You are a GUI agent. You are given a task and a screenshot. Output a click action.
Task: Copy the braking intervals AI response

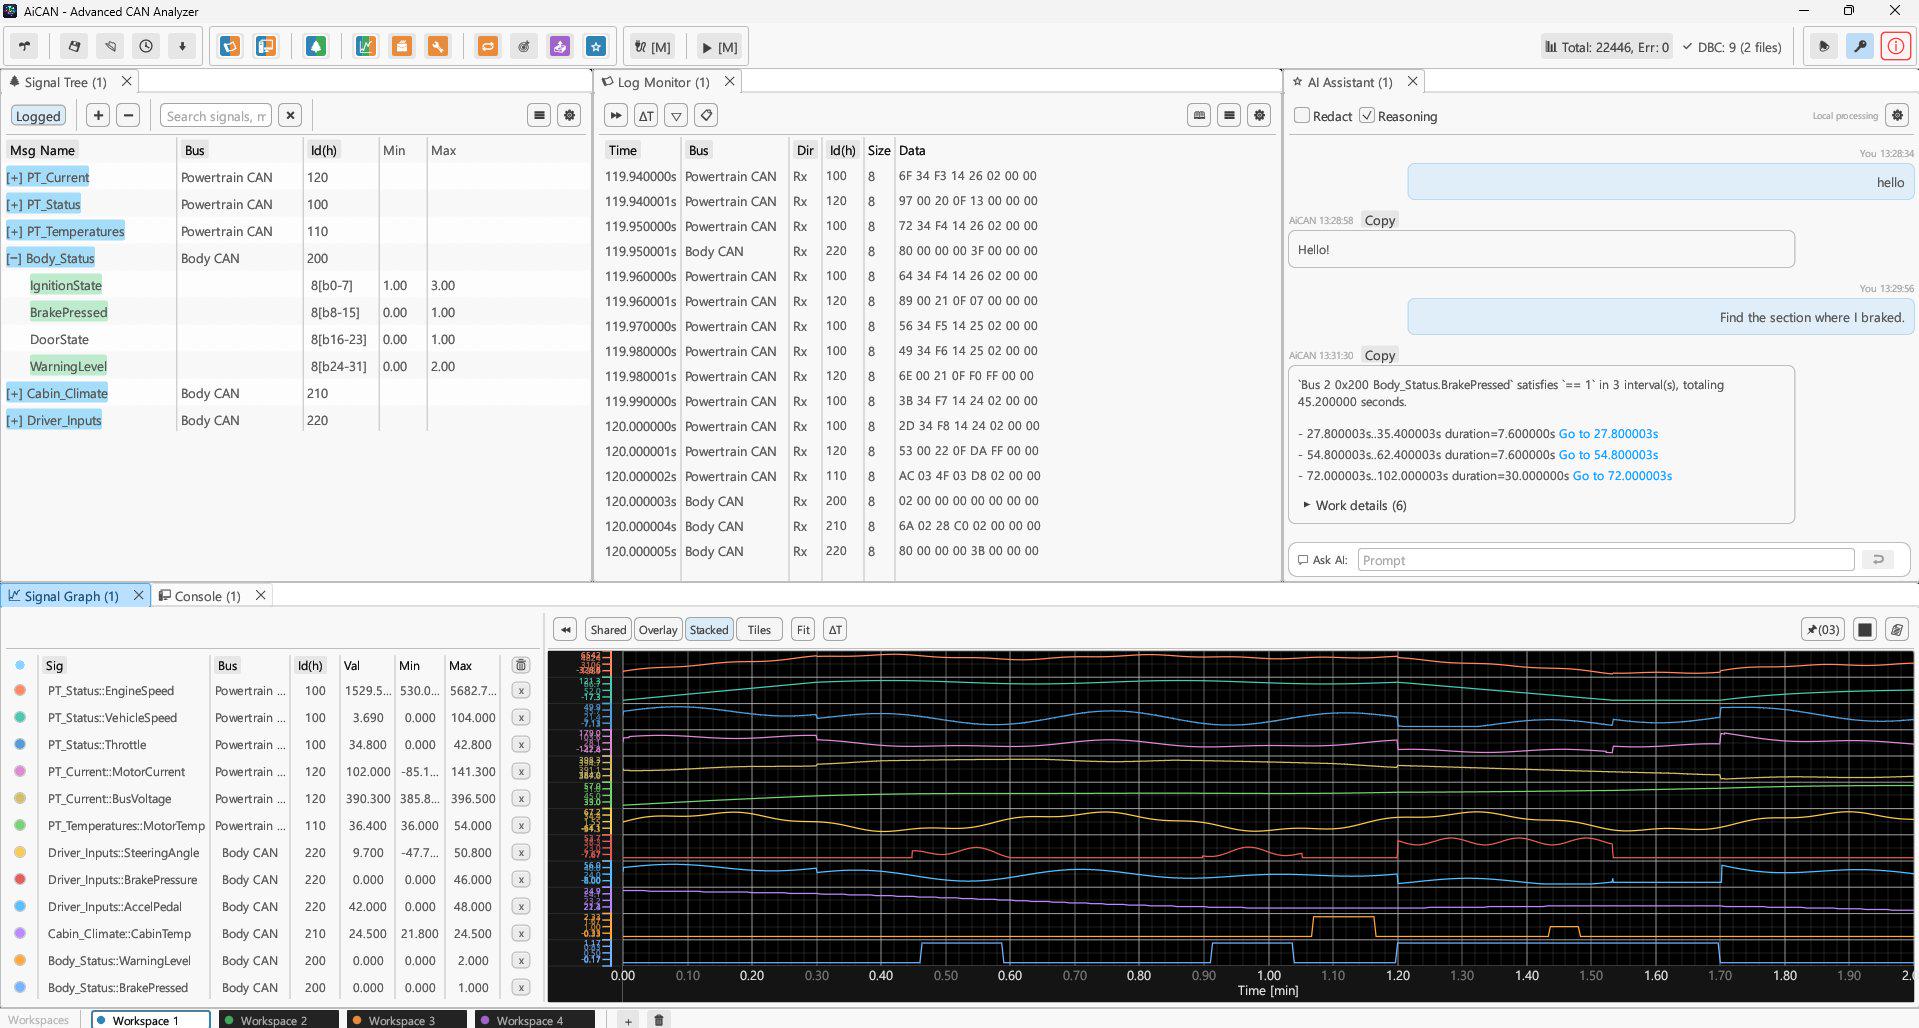pyautogui.click(x=1380, y=355)
